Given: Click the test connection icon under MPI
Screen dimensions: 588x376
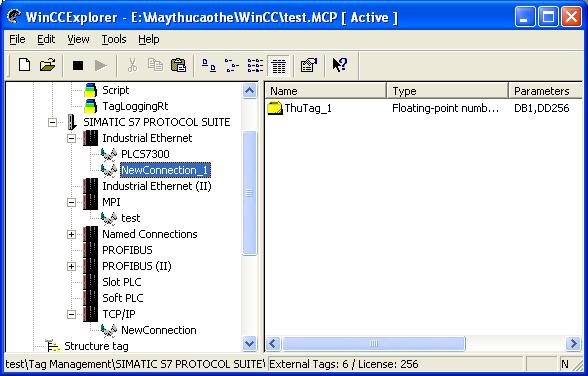Looking at the screenshot, I should (109, 218).
